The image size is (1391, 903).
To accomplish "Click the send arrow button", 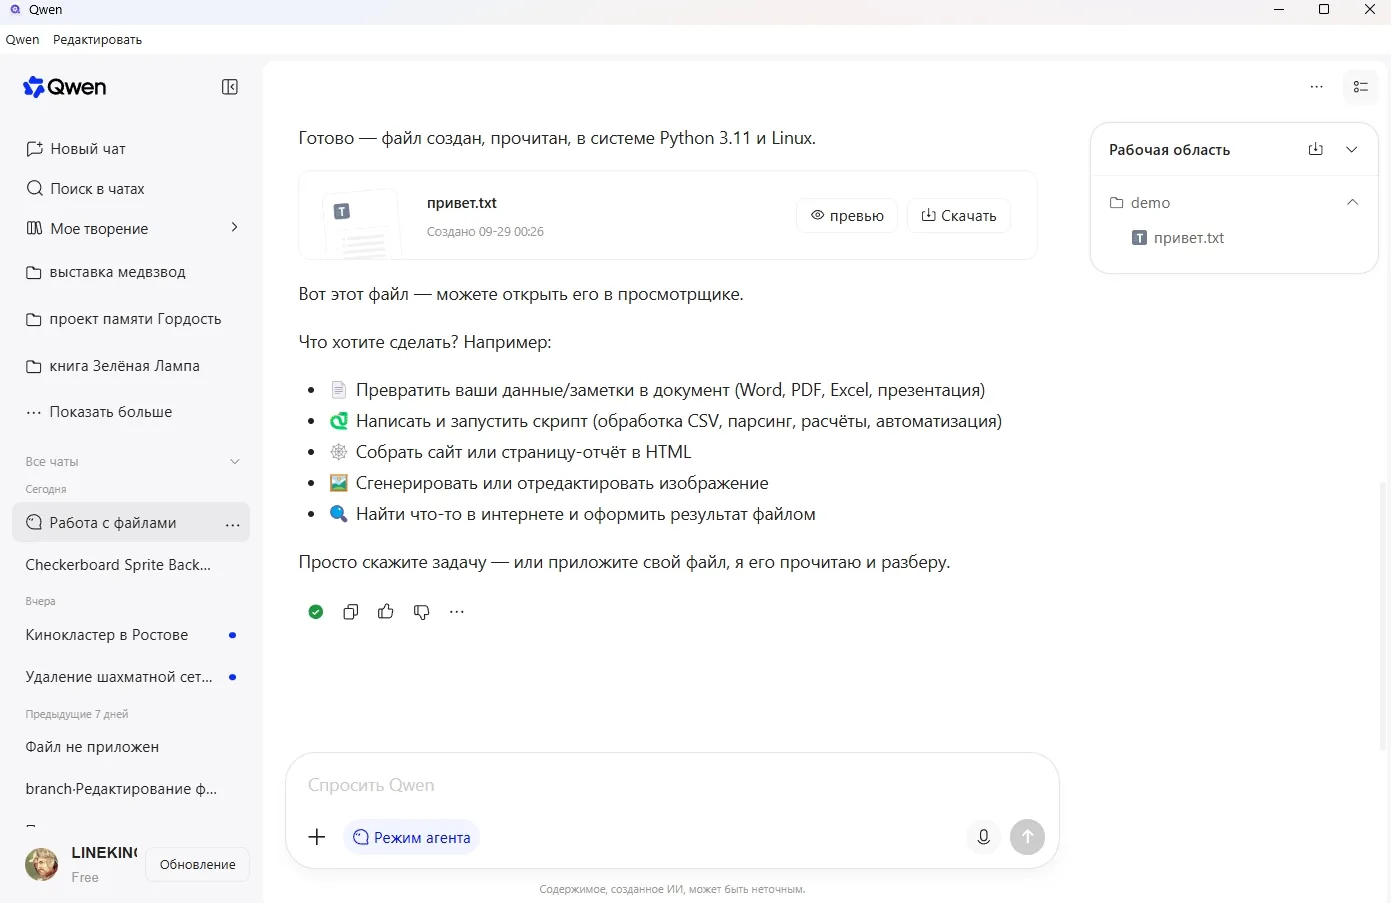I will coord(1028,837).
